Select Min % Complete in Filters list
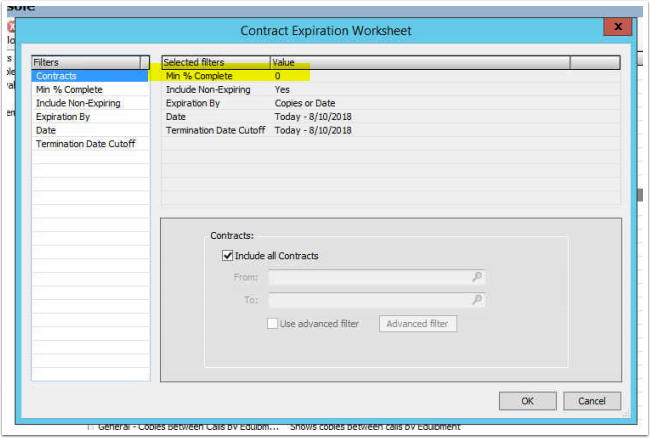 (90, 90)
